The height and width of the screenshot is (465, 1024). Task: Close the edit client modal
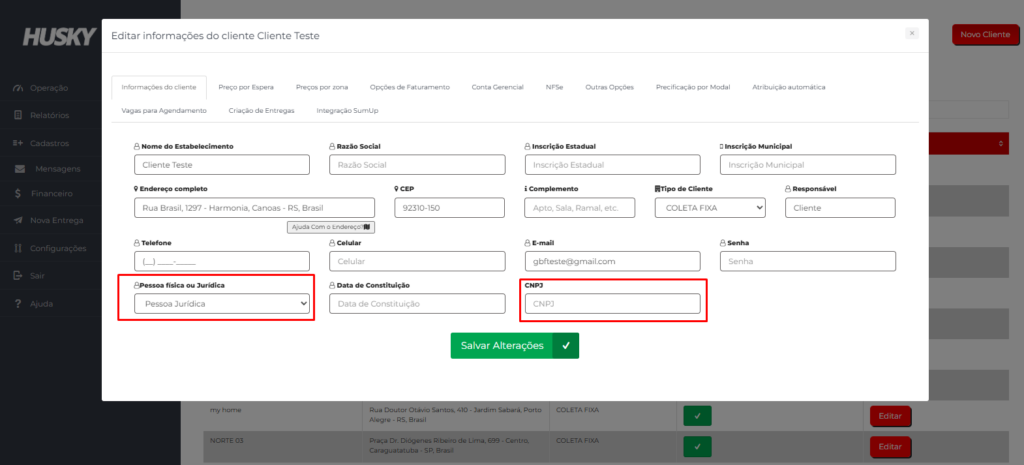click(911, 33)
